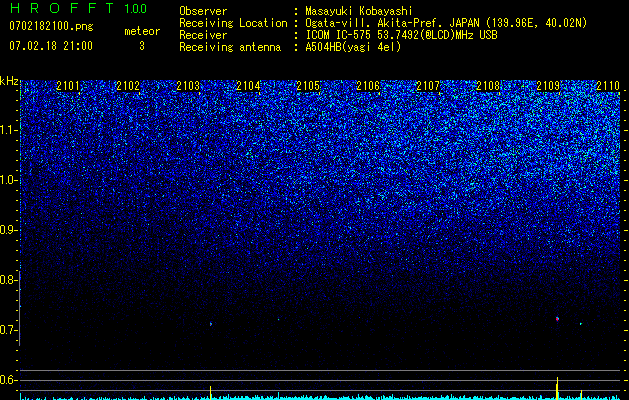
Task: Click the faint echo dot past 2104
Action: 278,320
